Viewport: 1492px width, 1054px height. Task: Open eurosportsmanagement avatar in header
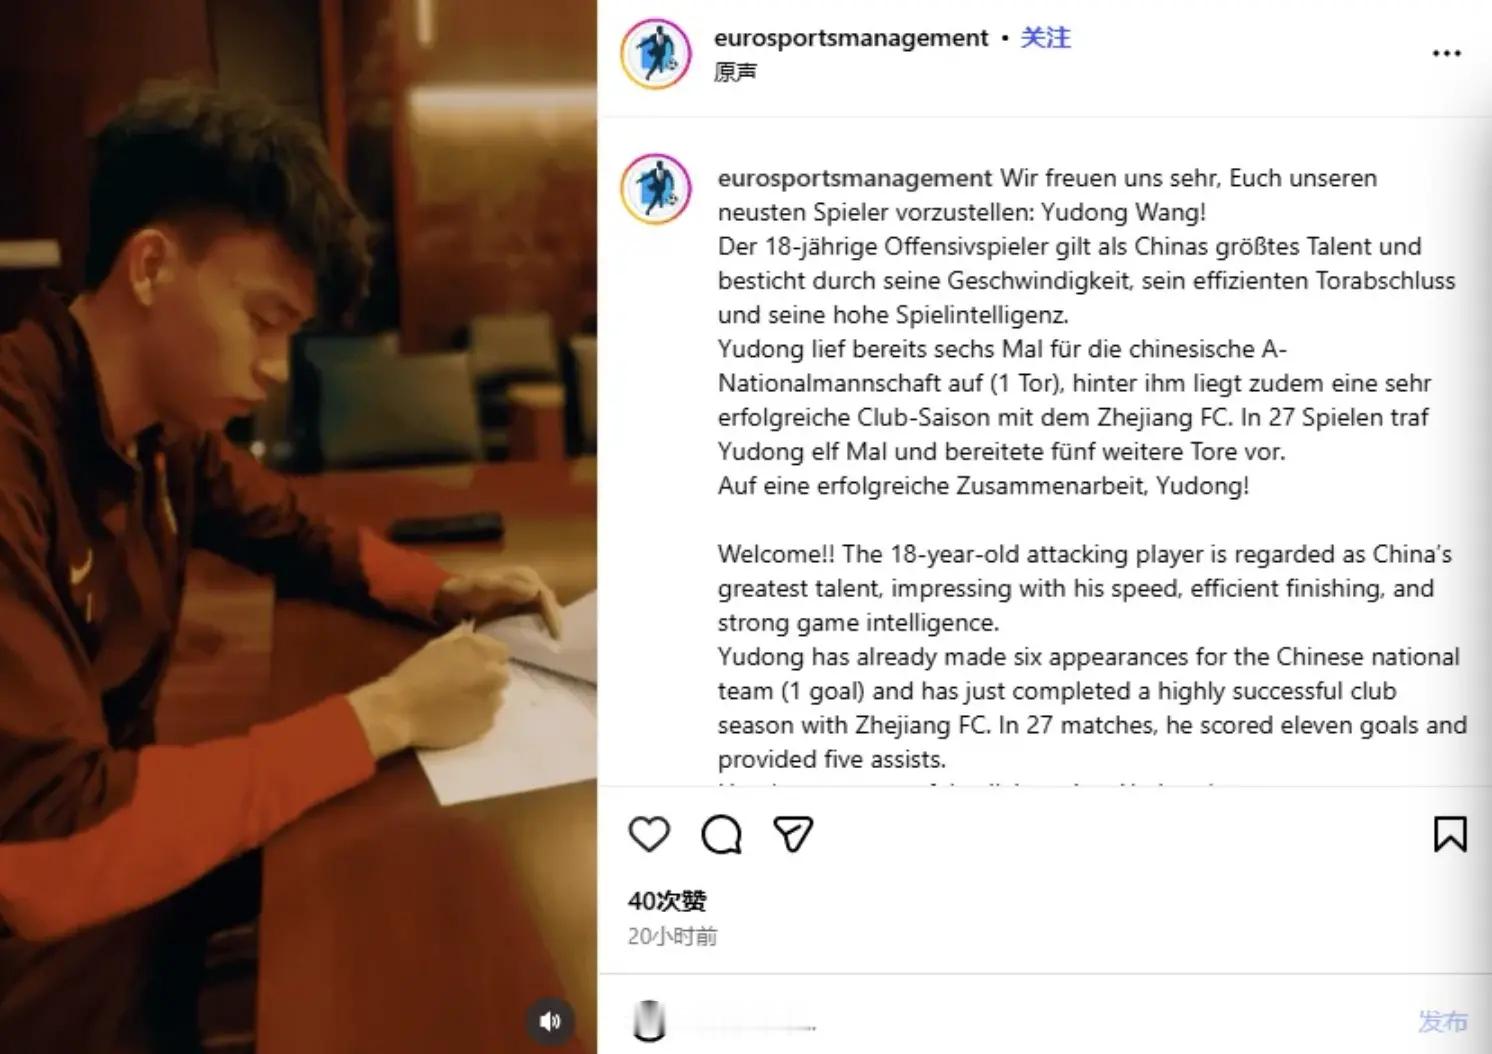click(x=656, y=54)
